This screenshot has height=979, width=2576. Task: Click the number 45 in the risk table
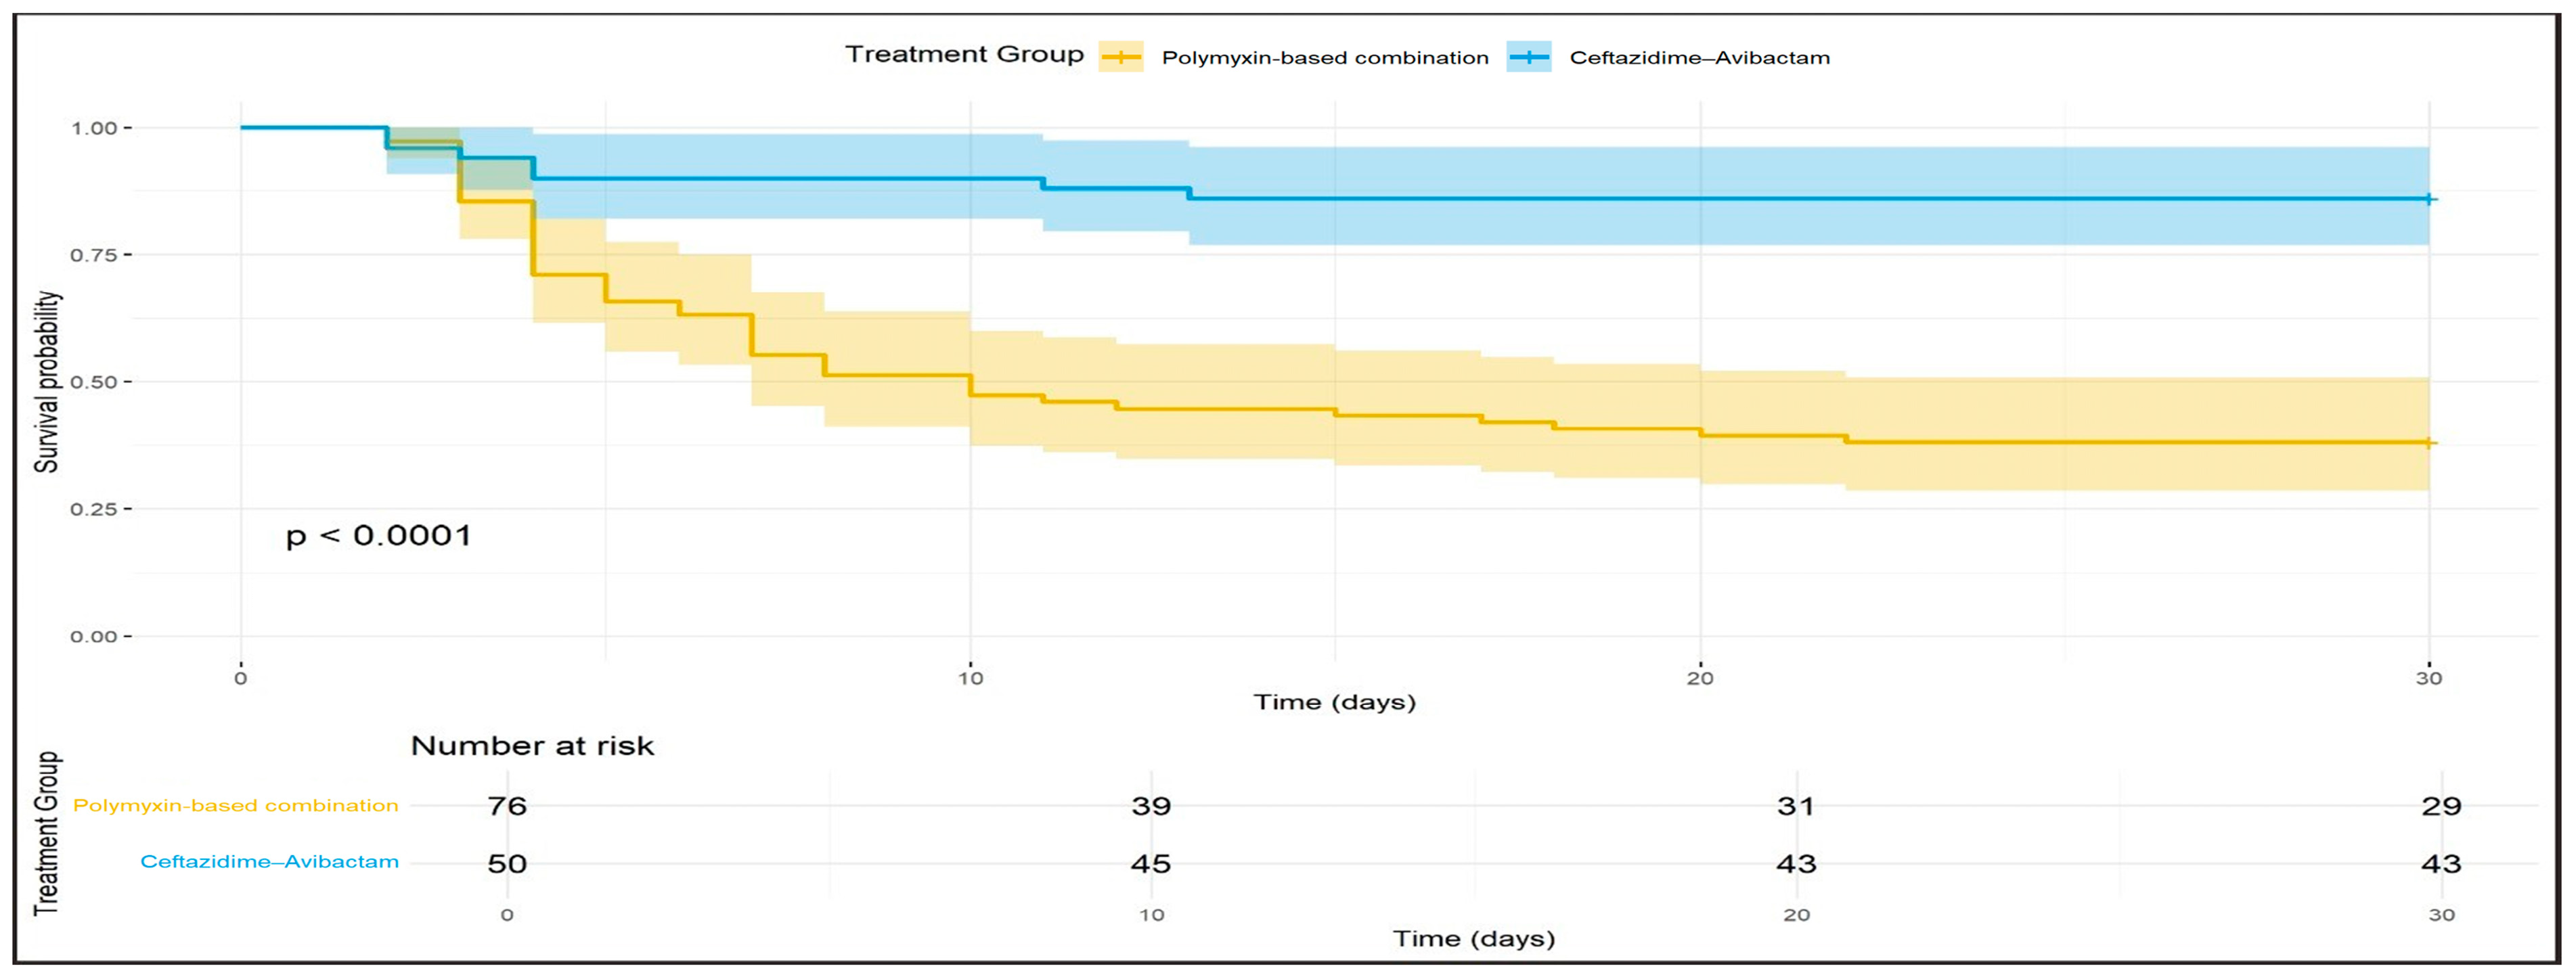1151,863
